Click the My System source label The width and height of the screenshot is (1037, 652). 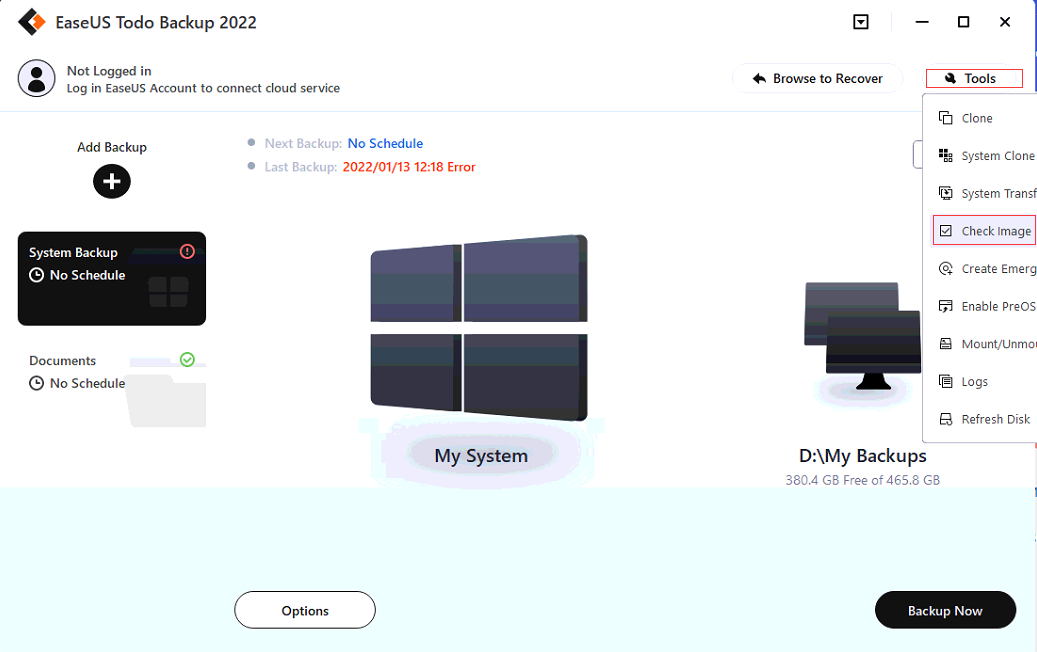[481, 456]
